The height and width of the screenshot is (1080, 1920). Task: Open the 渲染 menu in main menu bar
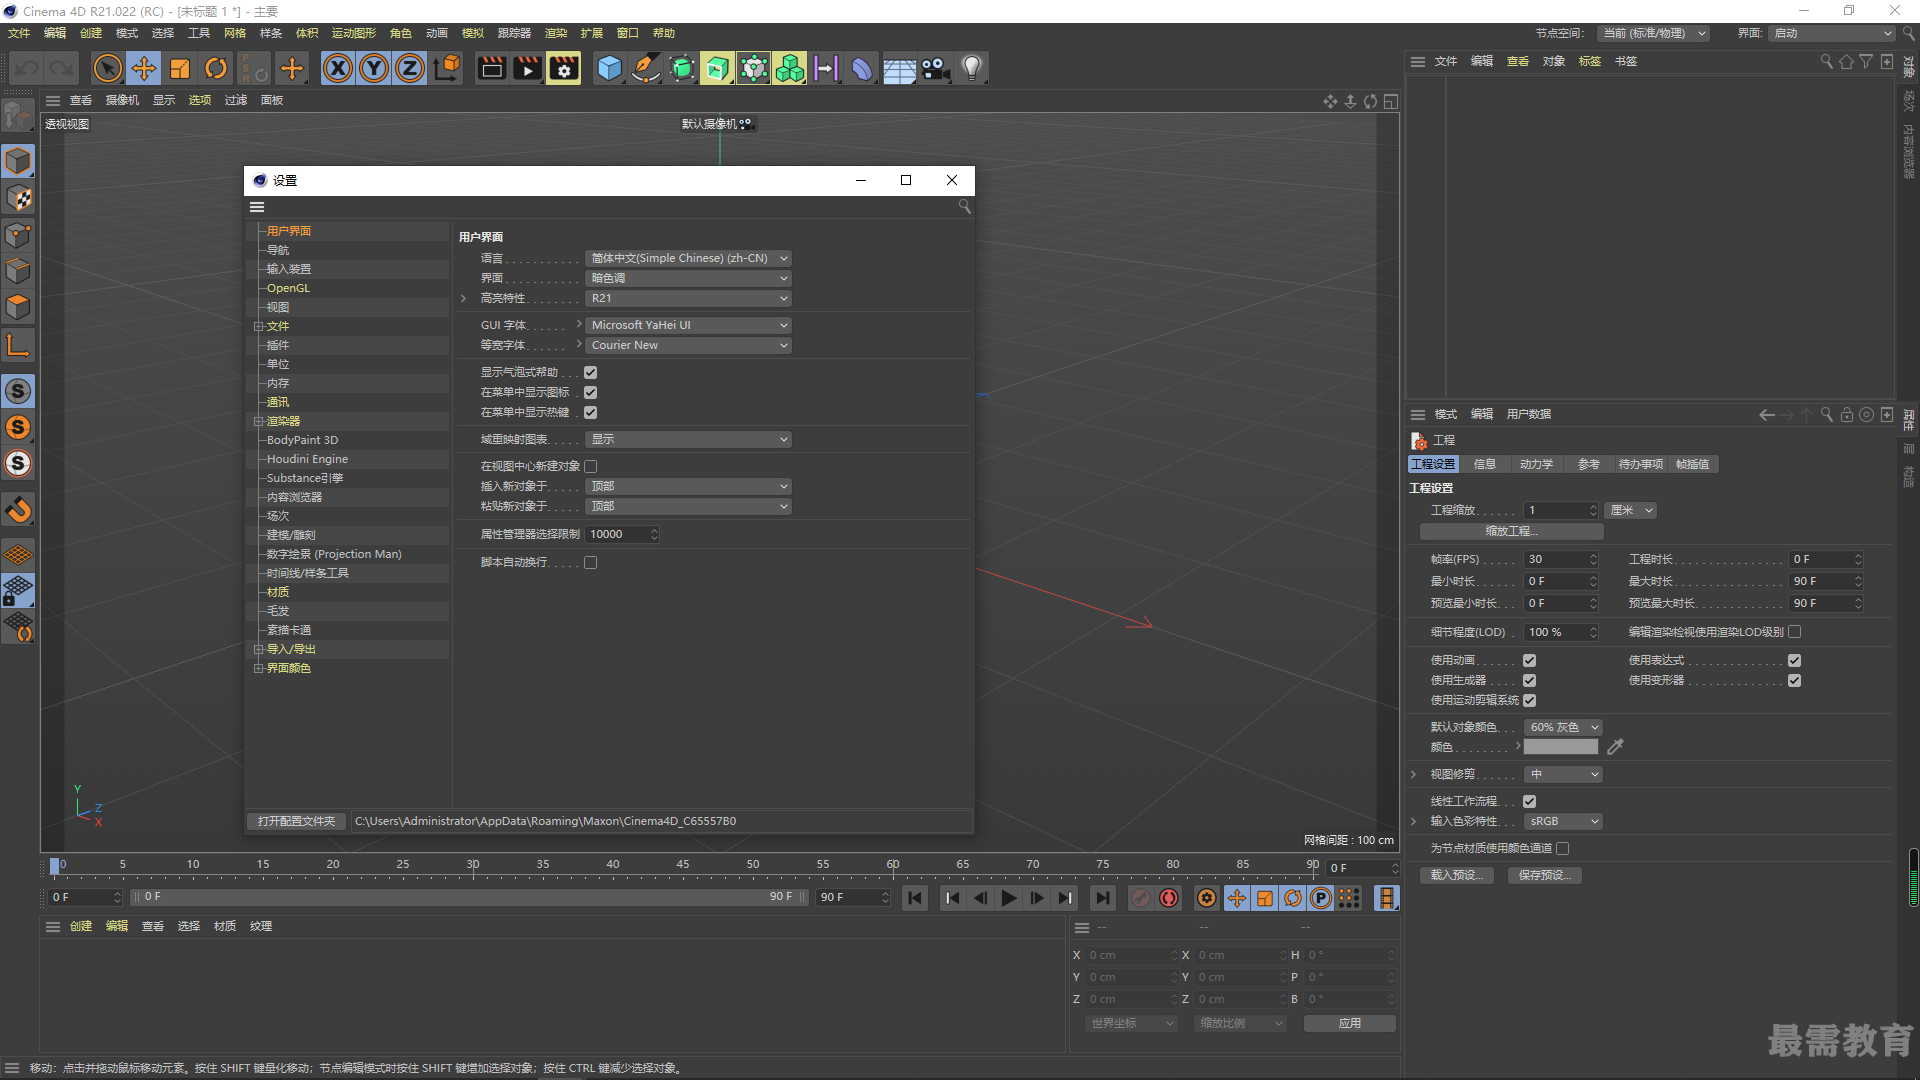(x=555, y=33)
